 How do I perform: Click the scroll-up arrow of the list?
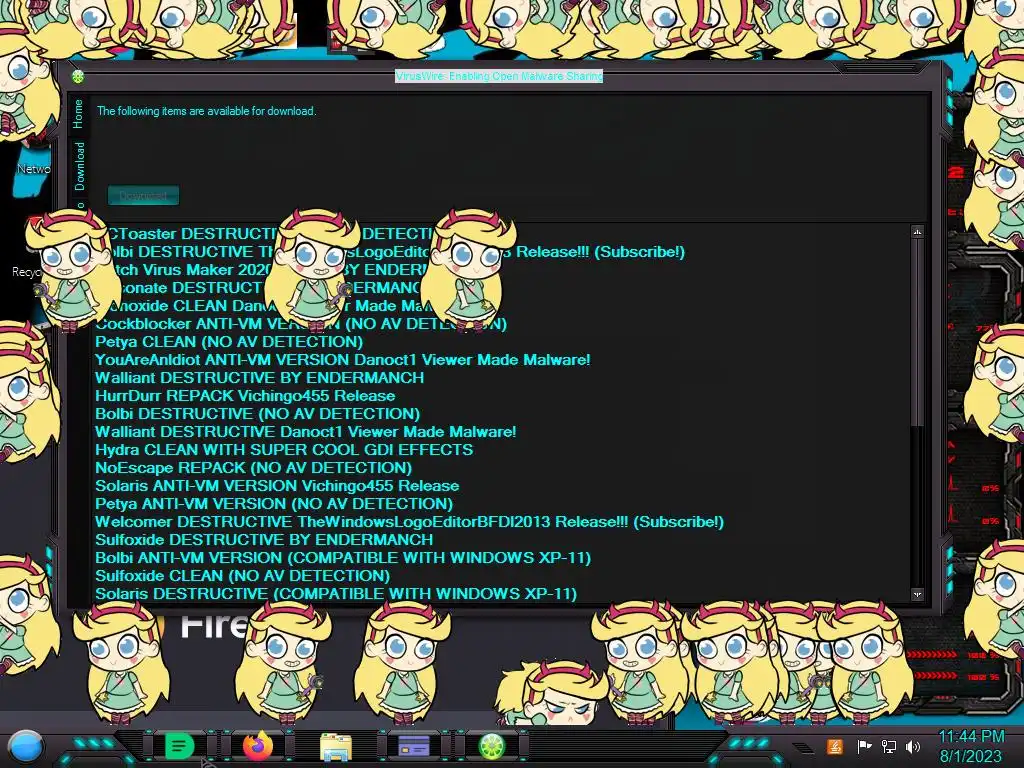pos(917,232)
